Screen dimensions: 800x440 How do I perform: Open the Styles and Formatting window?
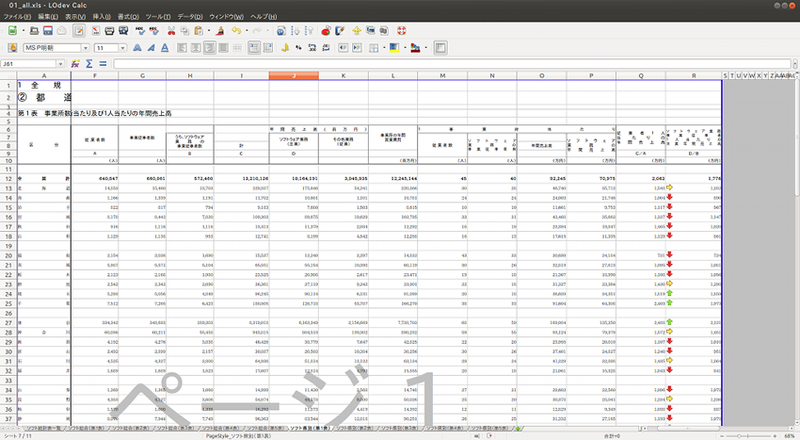pos(13,47)
